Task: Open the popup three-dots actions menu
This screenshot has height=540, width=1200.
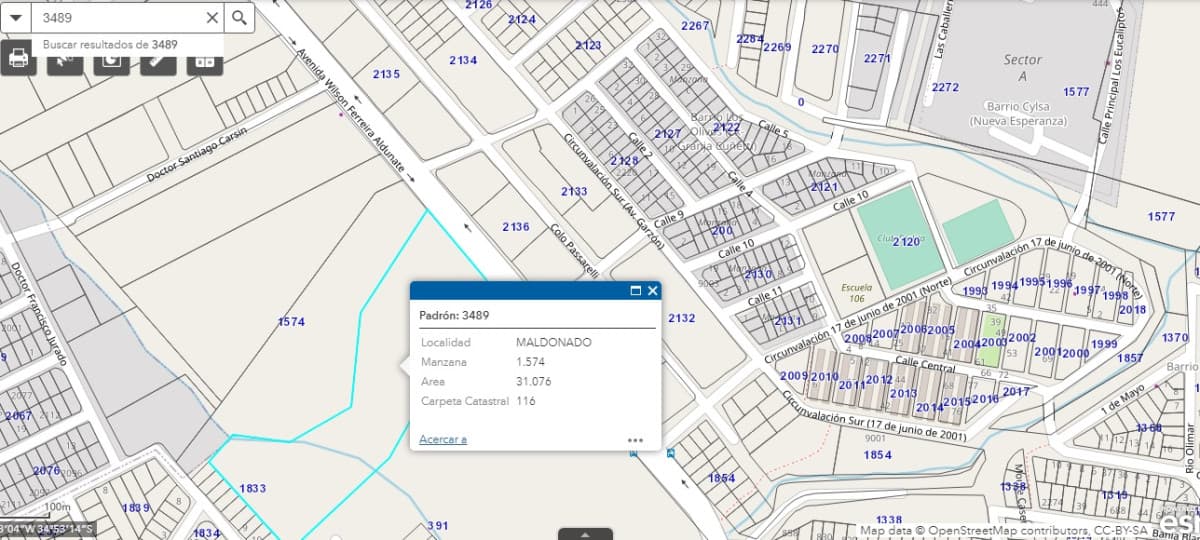Action: pos(635,440)
